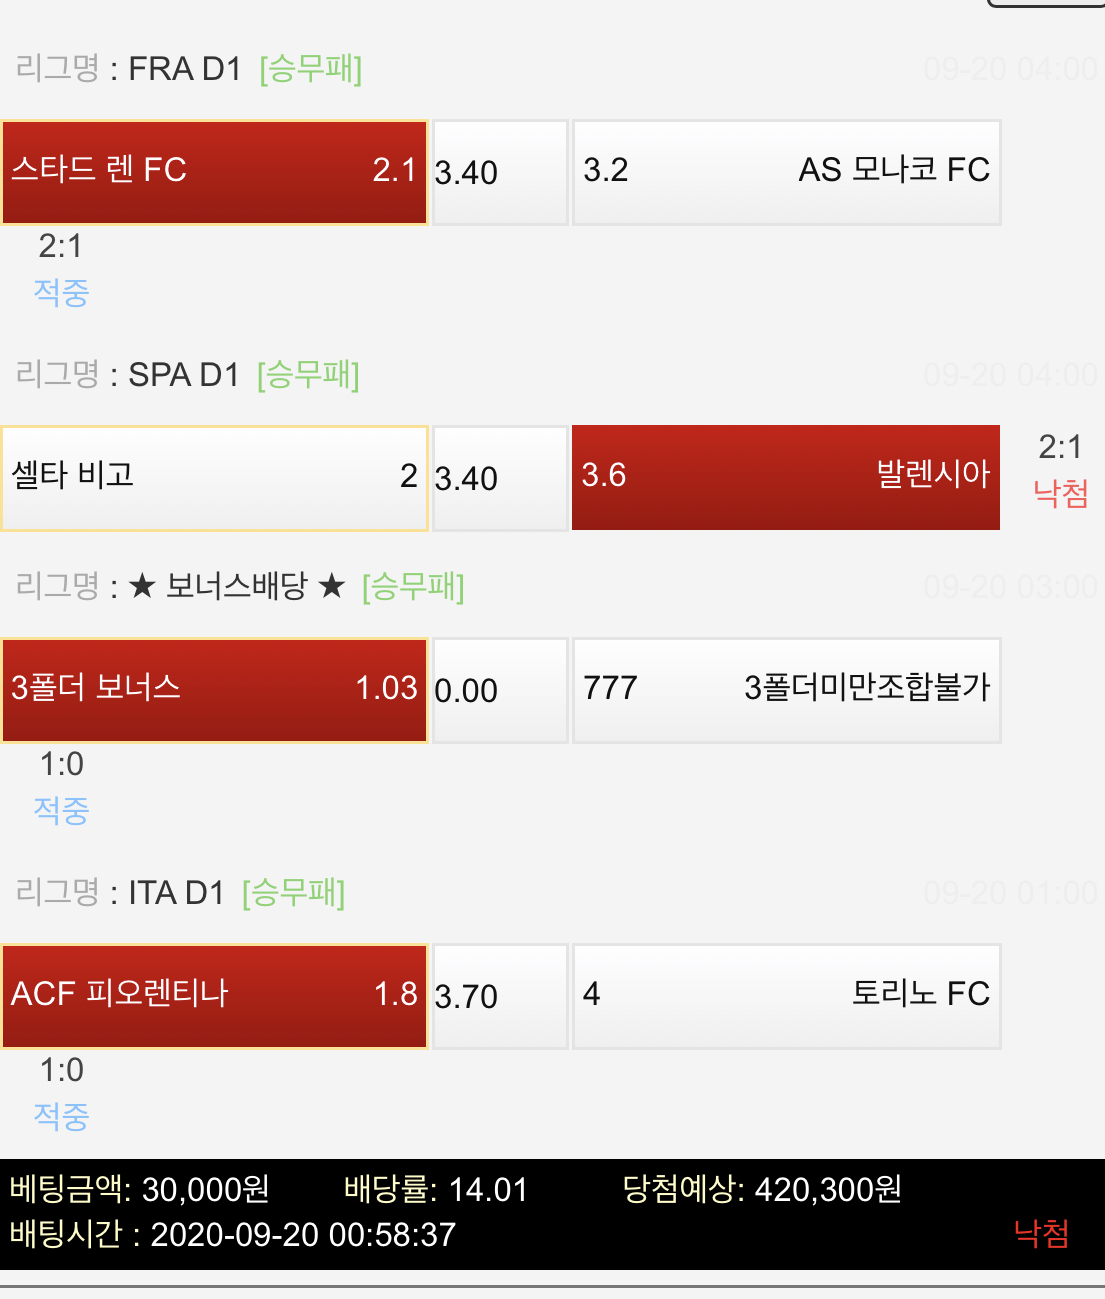Viewport: 1105px width, 1299px height.
Task: Click the [승무패] tag beside FRA D1
Action: (x=310, y=69)
